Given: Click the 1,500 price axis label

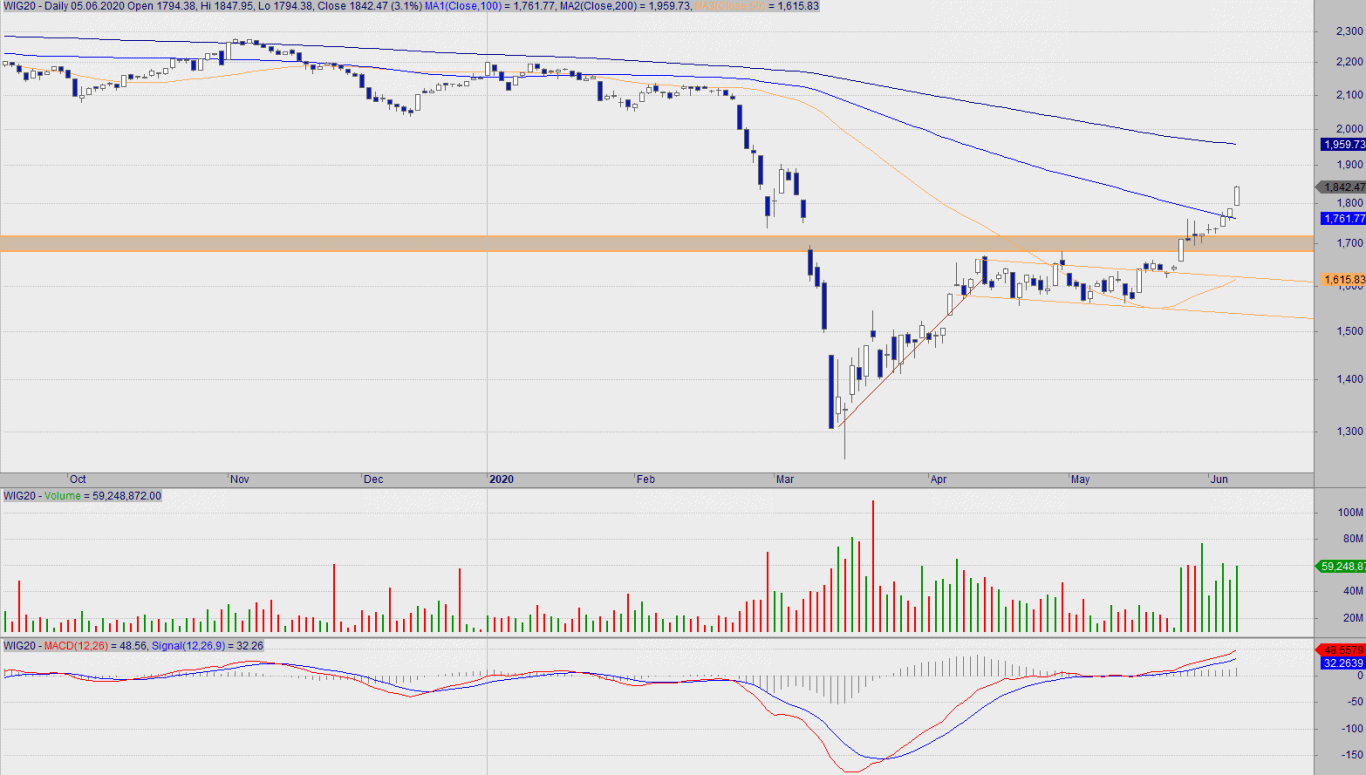Looking at the screenshot, I should point(1349,331).
